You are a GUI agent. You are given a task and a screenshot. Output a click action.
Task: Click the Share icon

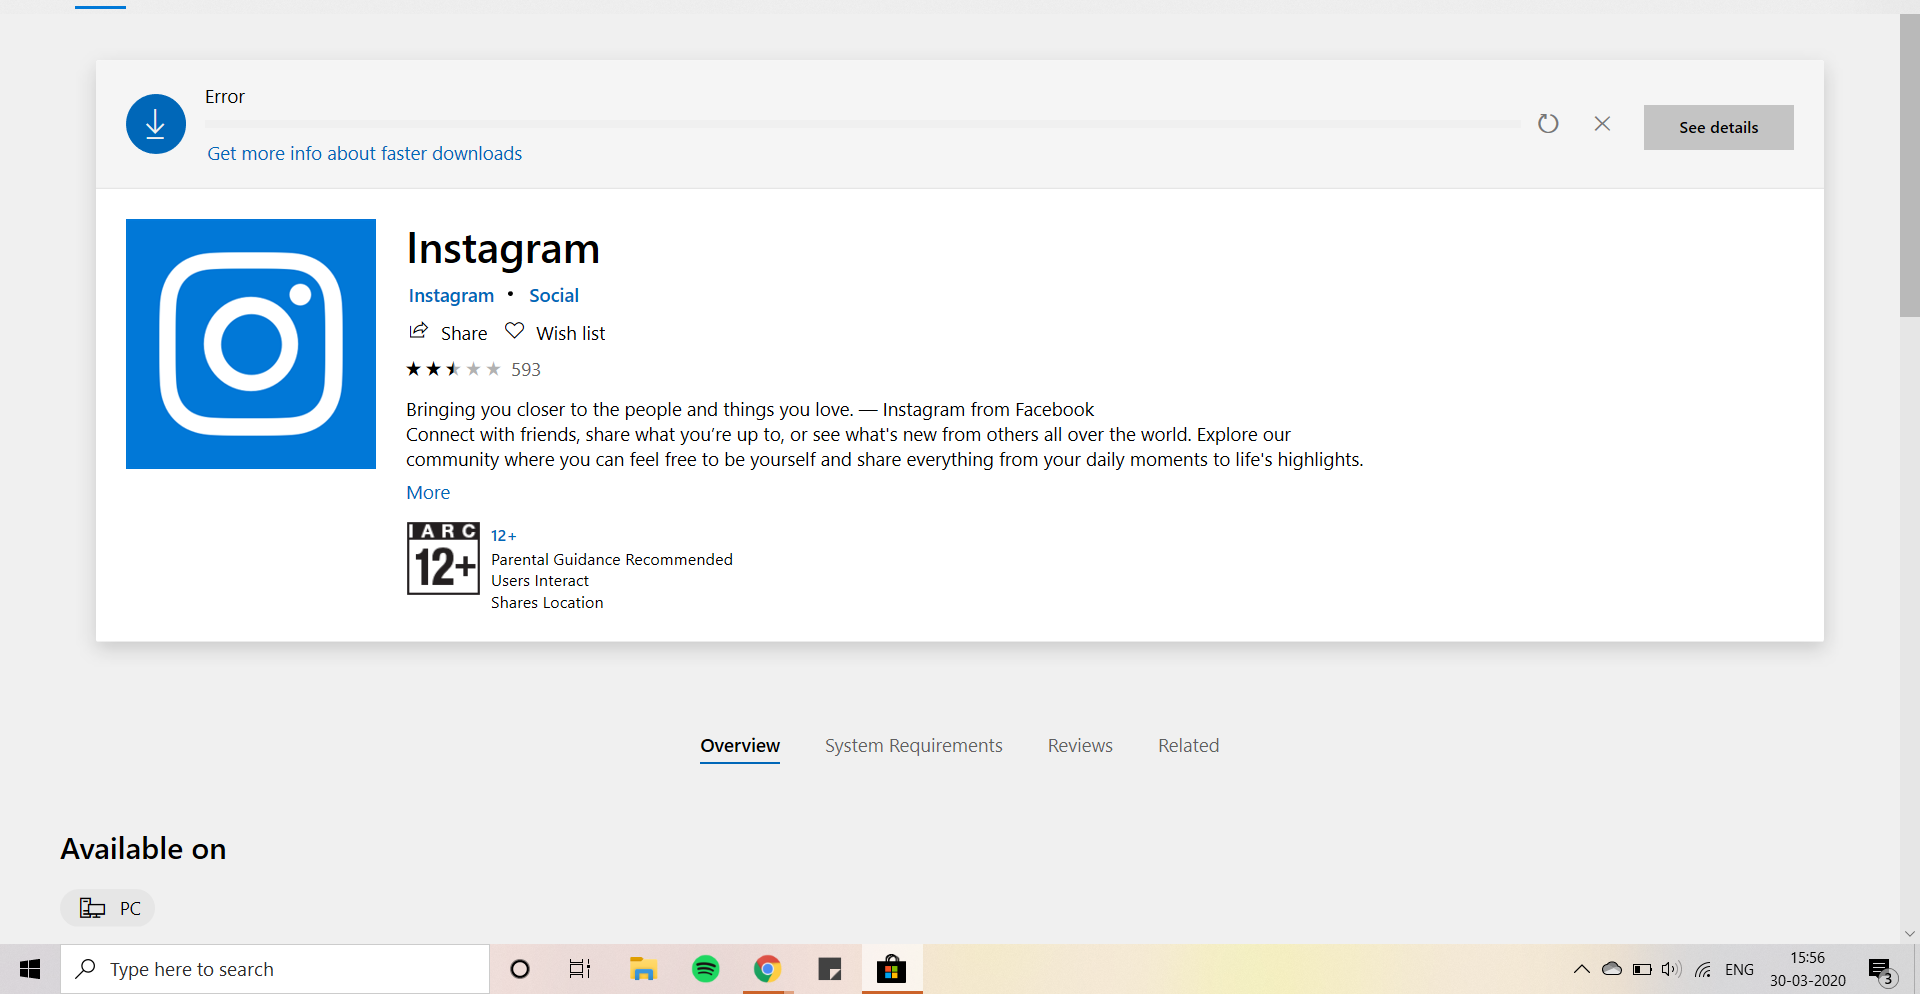point(418,331)
